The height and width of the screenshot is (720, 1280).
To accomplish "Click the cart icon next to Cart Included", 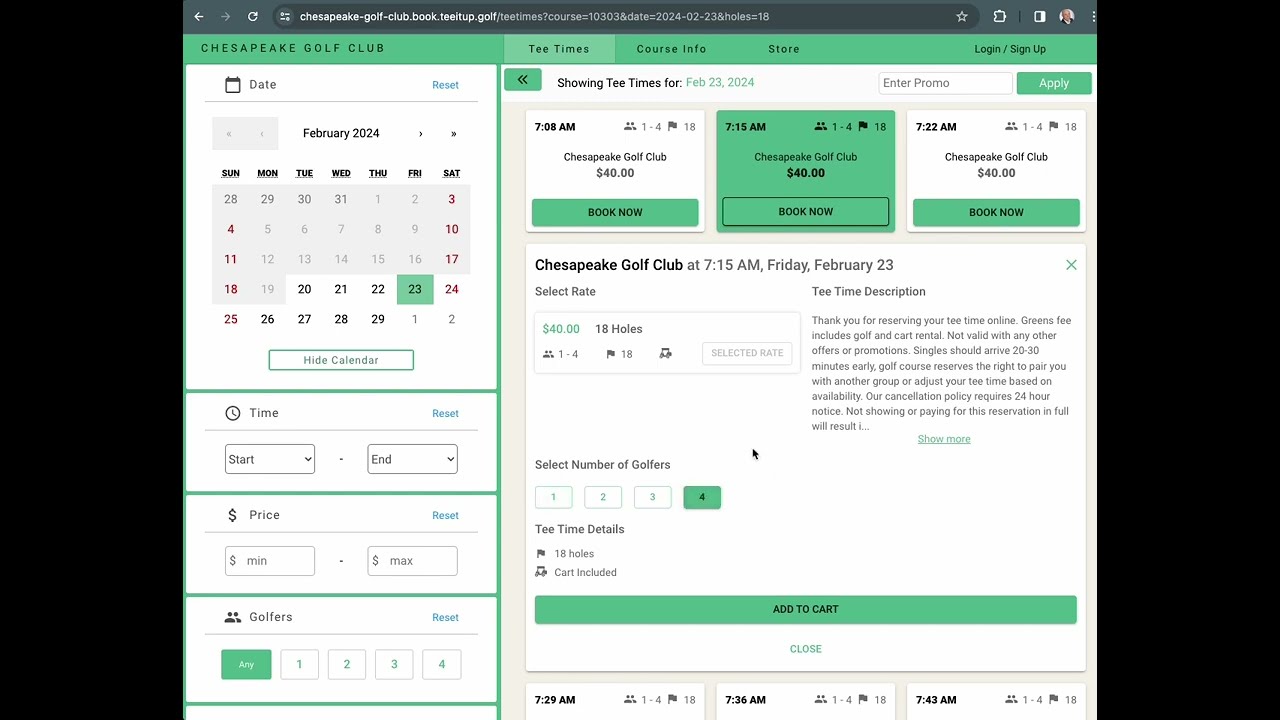I will pos(541,572).
